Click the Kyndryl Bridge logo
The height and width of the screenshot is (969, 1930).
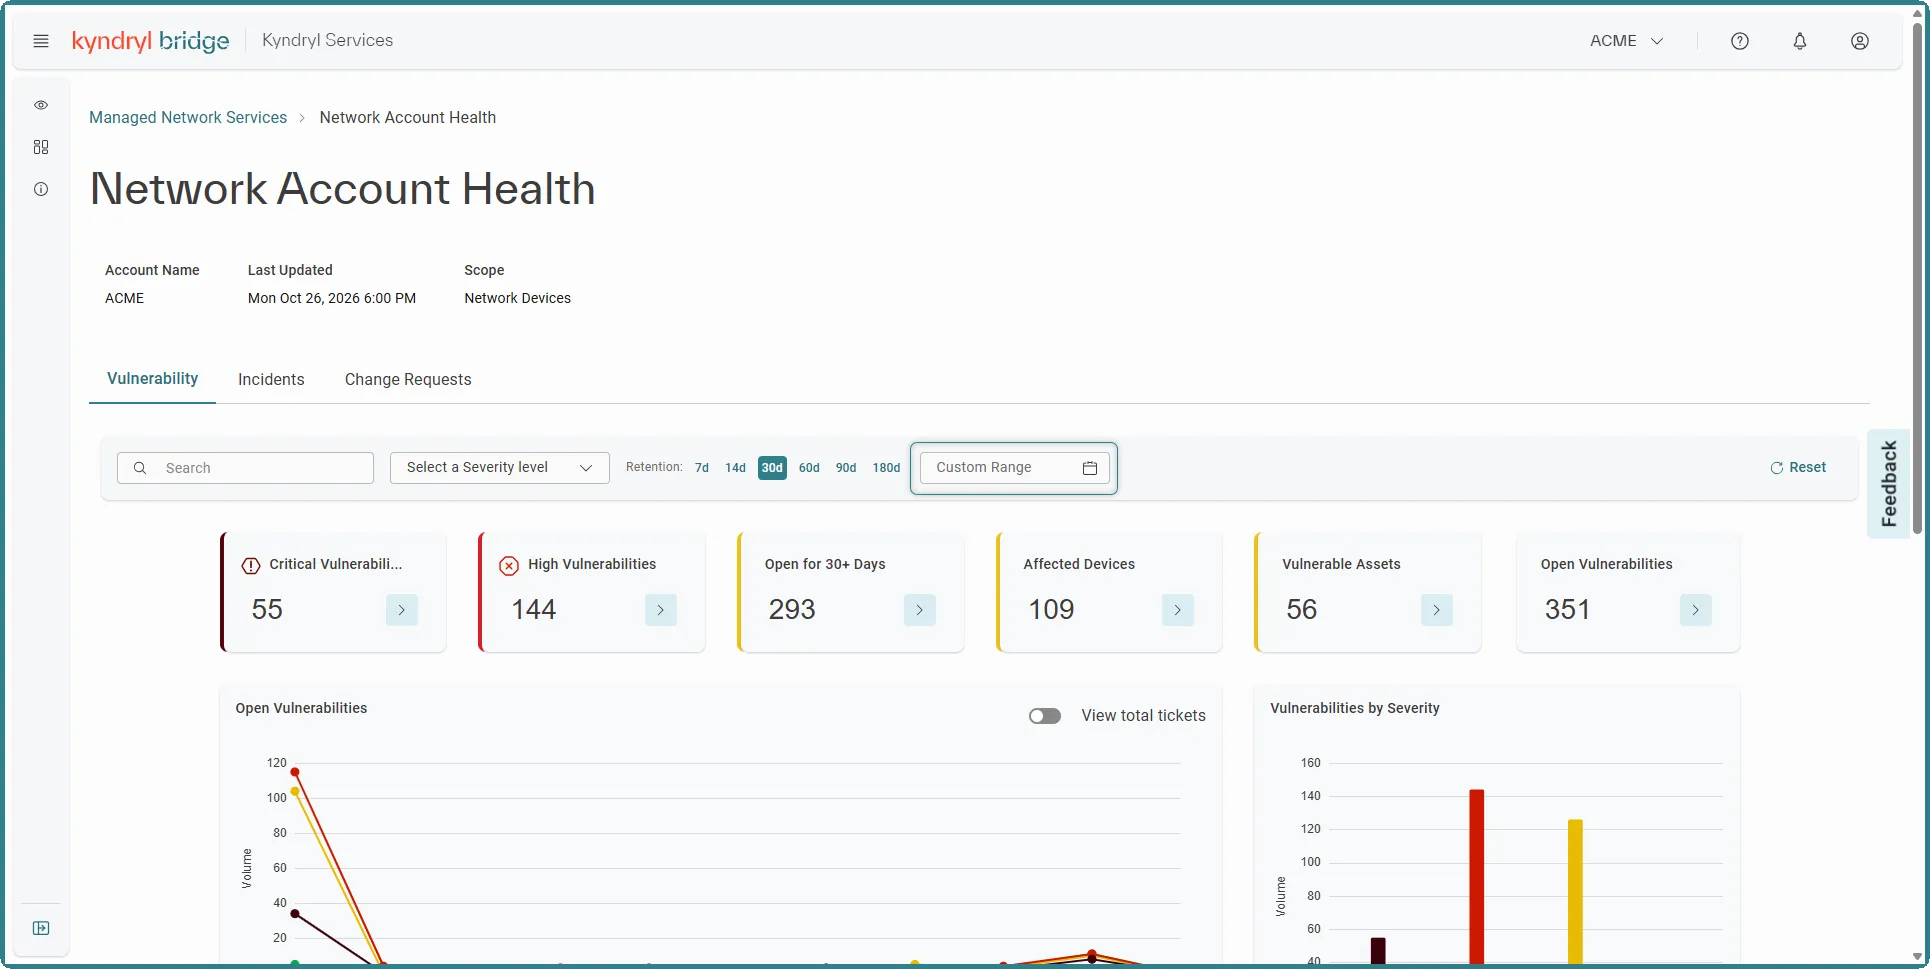point(151,41)
